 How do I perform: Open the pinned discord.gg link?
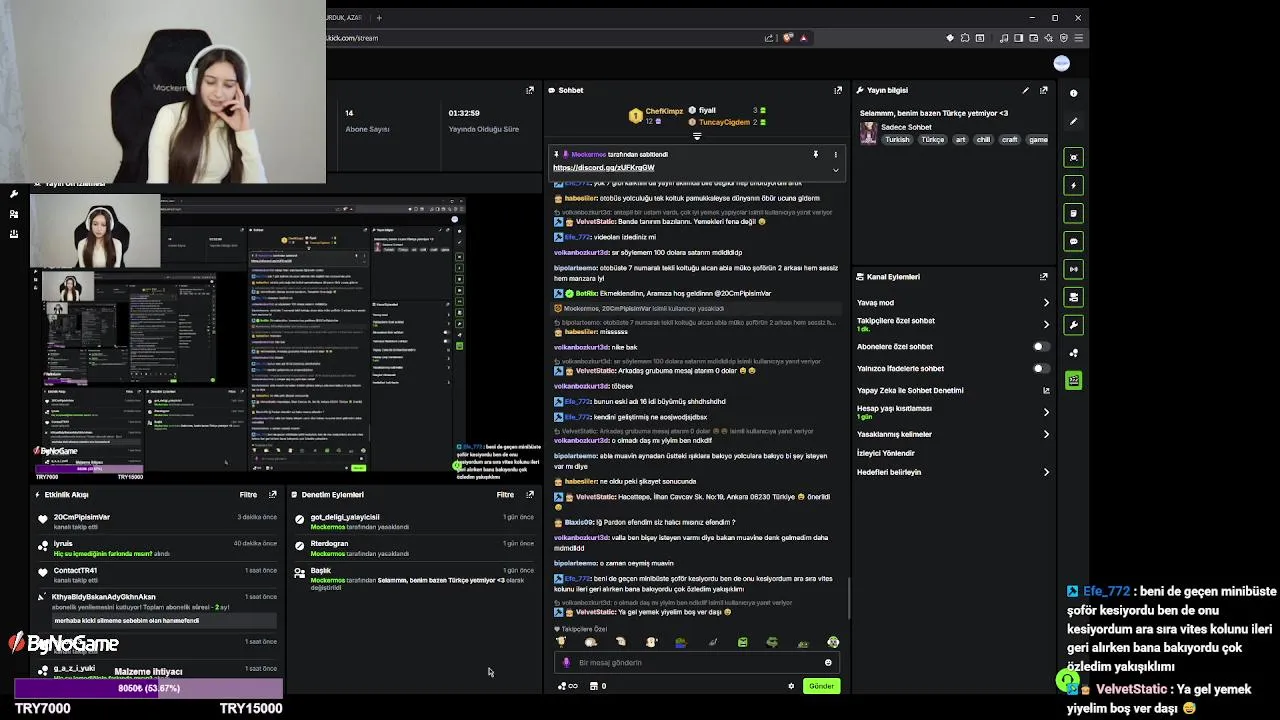pyautogui.click(x=603, y=168)
